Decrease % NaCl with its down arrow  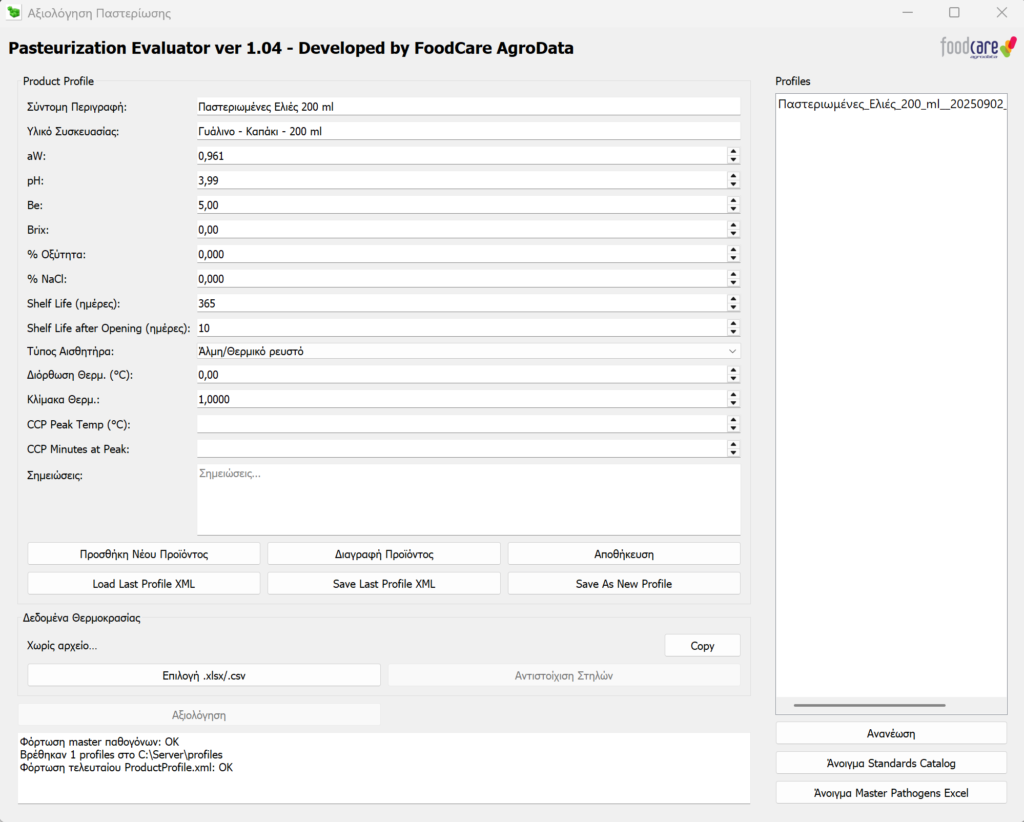733,283
